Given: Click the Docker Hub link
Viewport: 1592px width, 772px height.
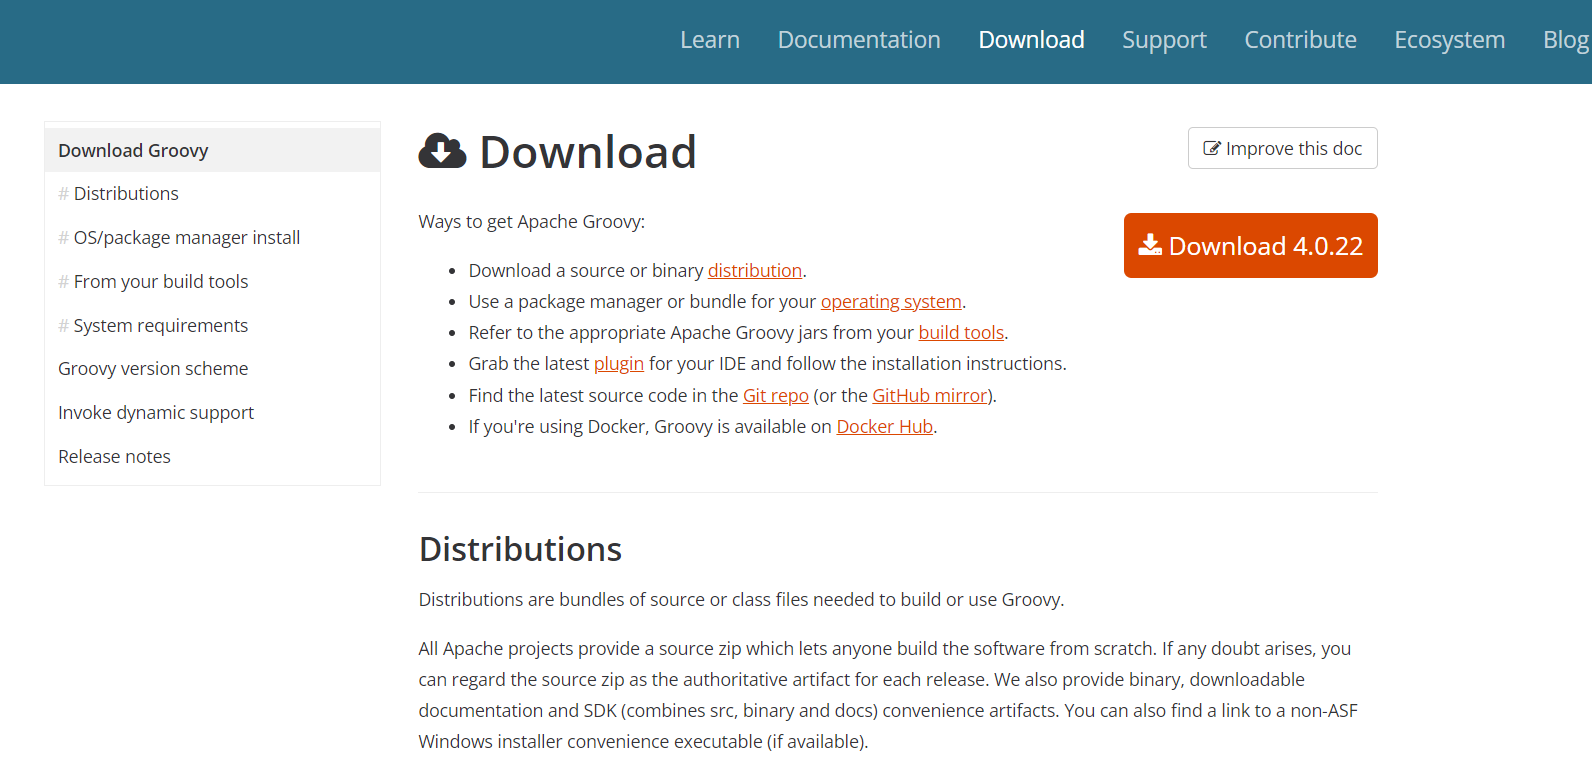Looking at the screenshot, I should [884, 427].
